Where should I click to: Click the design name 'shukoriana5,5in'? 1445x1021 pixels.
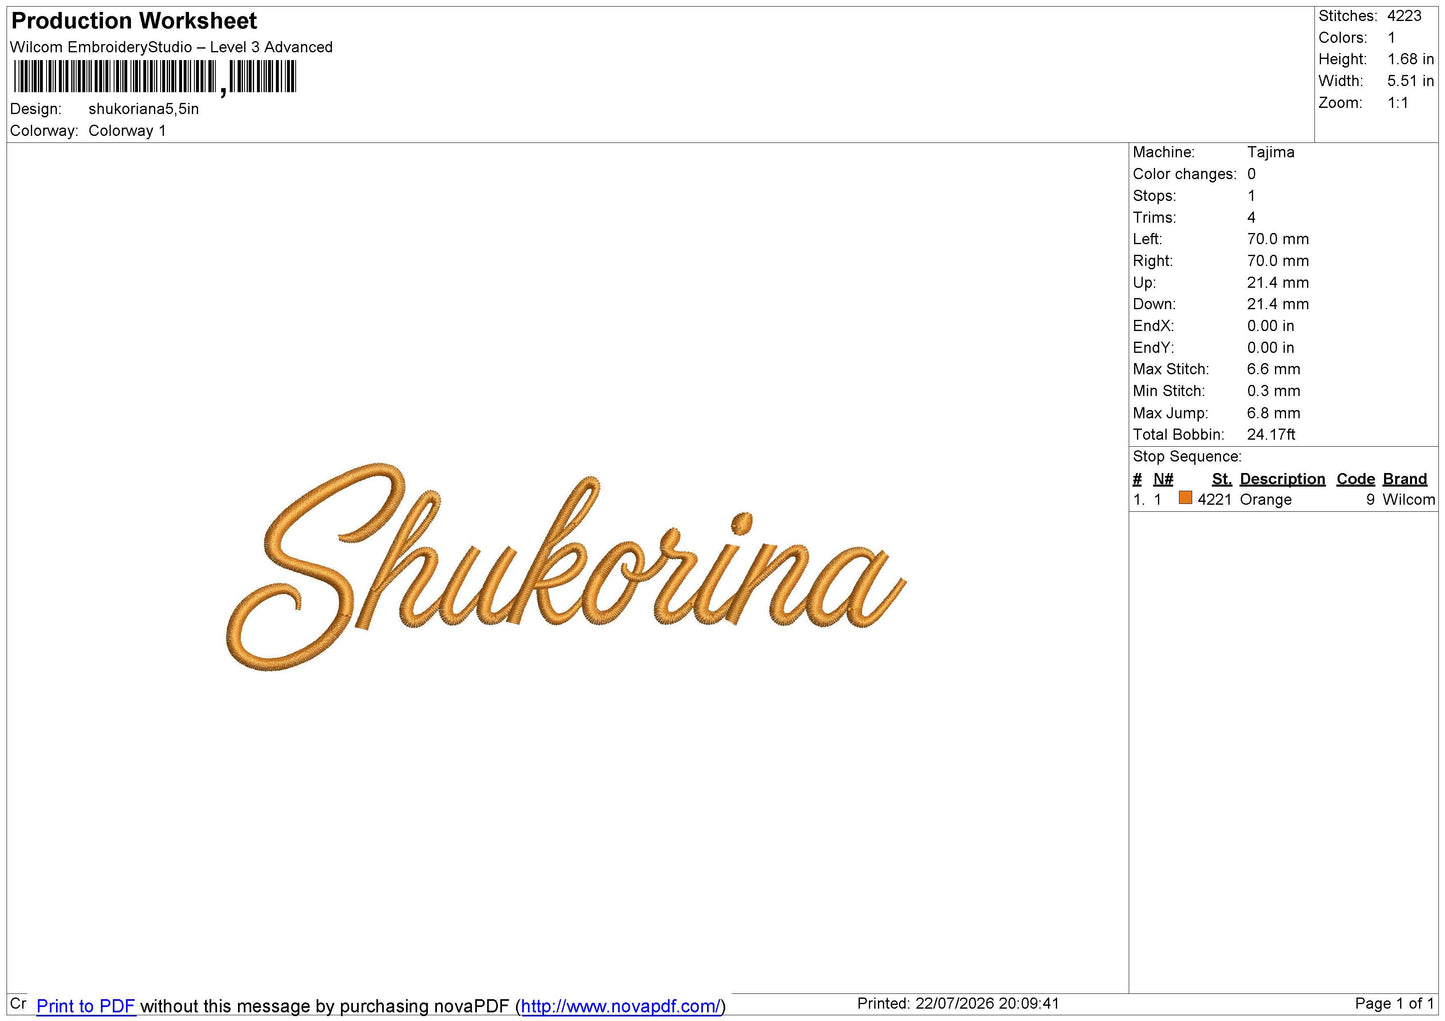click(144, 109)
